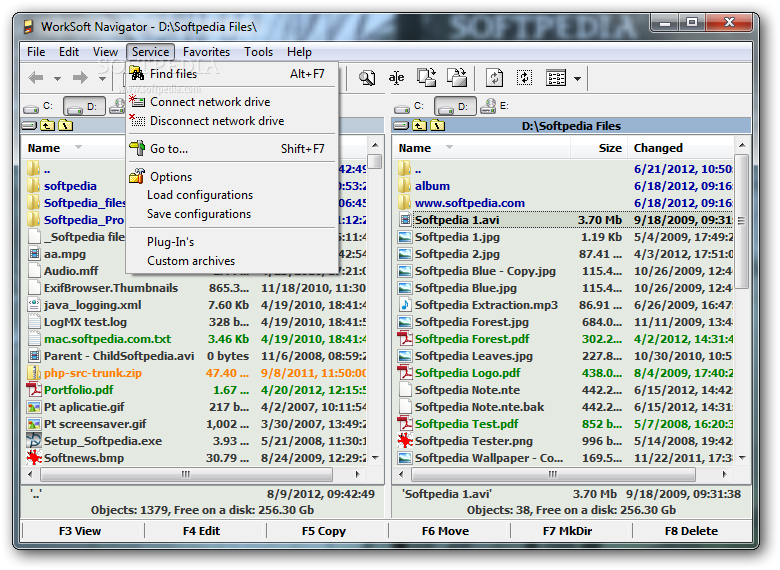The image size is (780, 570).
Task: Open Plug-In's menu entry
Action: [232, 242]
